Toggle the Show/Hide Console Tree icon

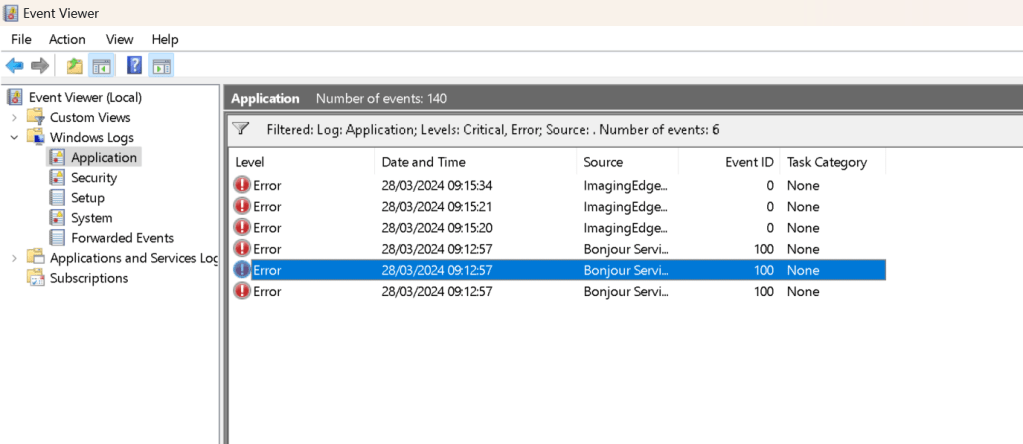click(x=102, y=65)
